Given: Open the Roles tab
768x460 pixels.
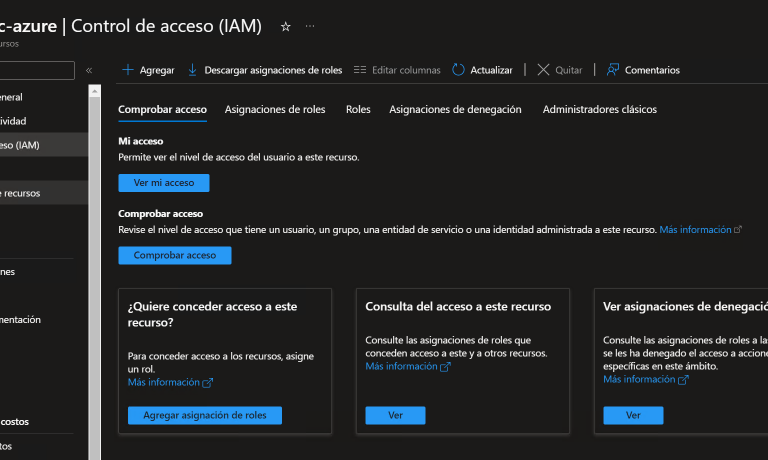Looking at the screenshot, I should tap(357, 110).
